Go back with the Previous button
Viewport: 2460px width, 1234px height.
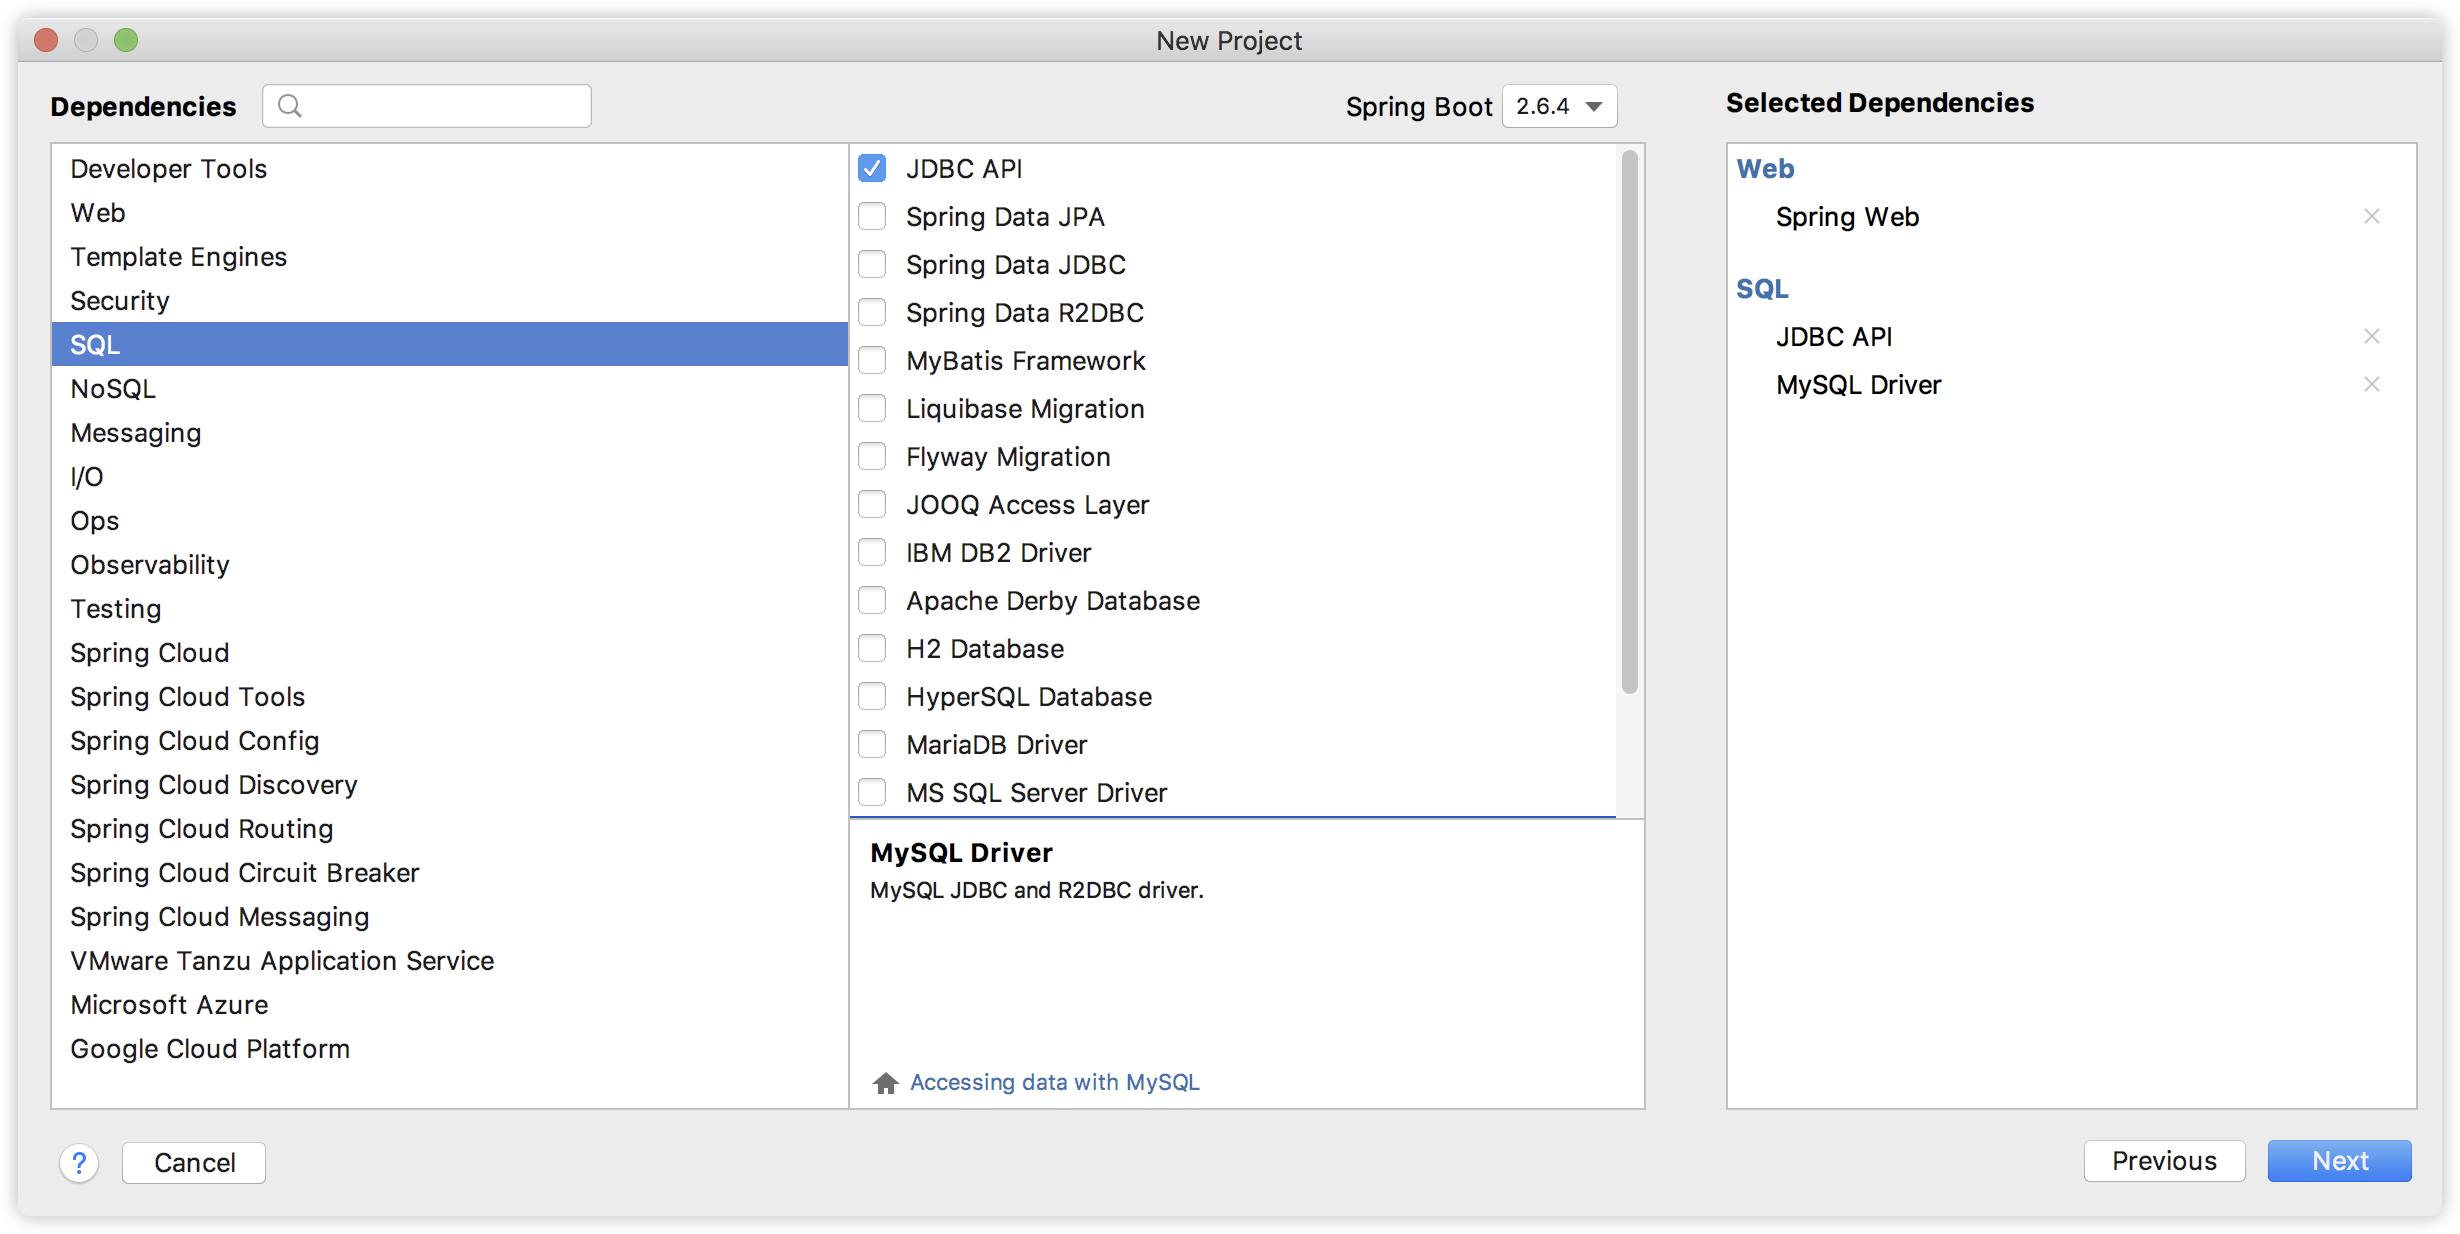pos(2164,1161)
